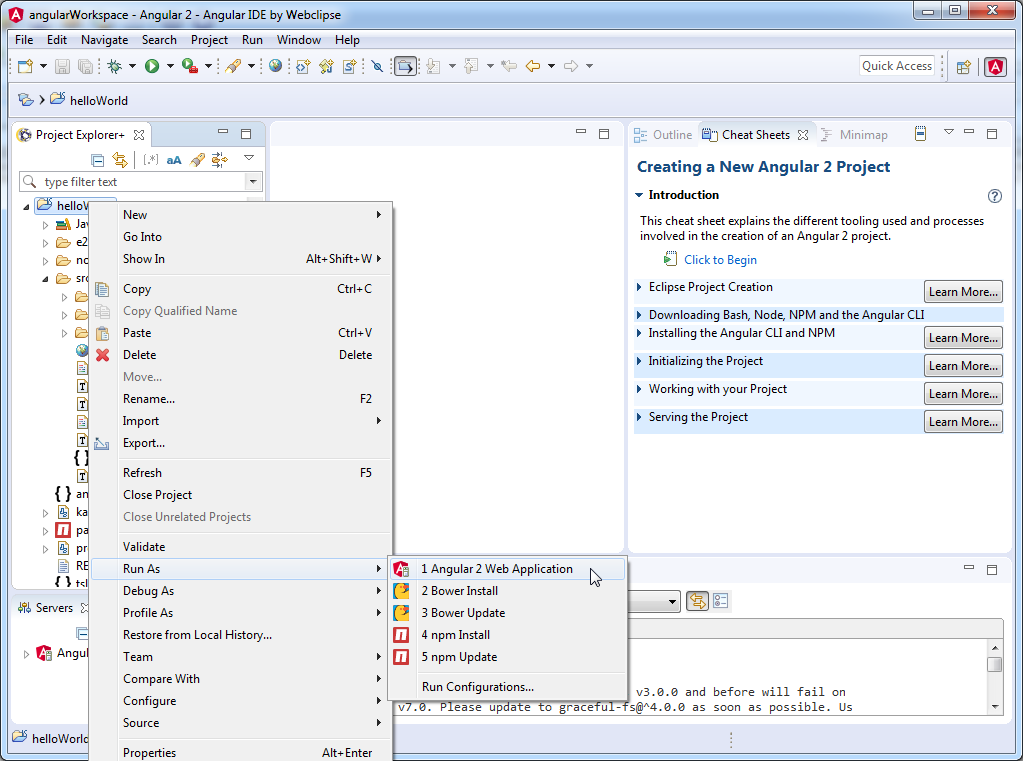The width and height of the screenshot is (1023, 761).
Task: Click the list-style icon in the bottom panel toolbar
Action: 721,600
